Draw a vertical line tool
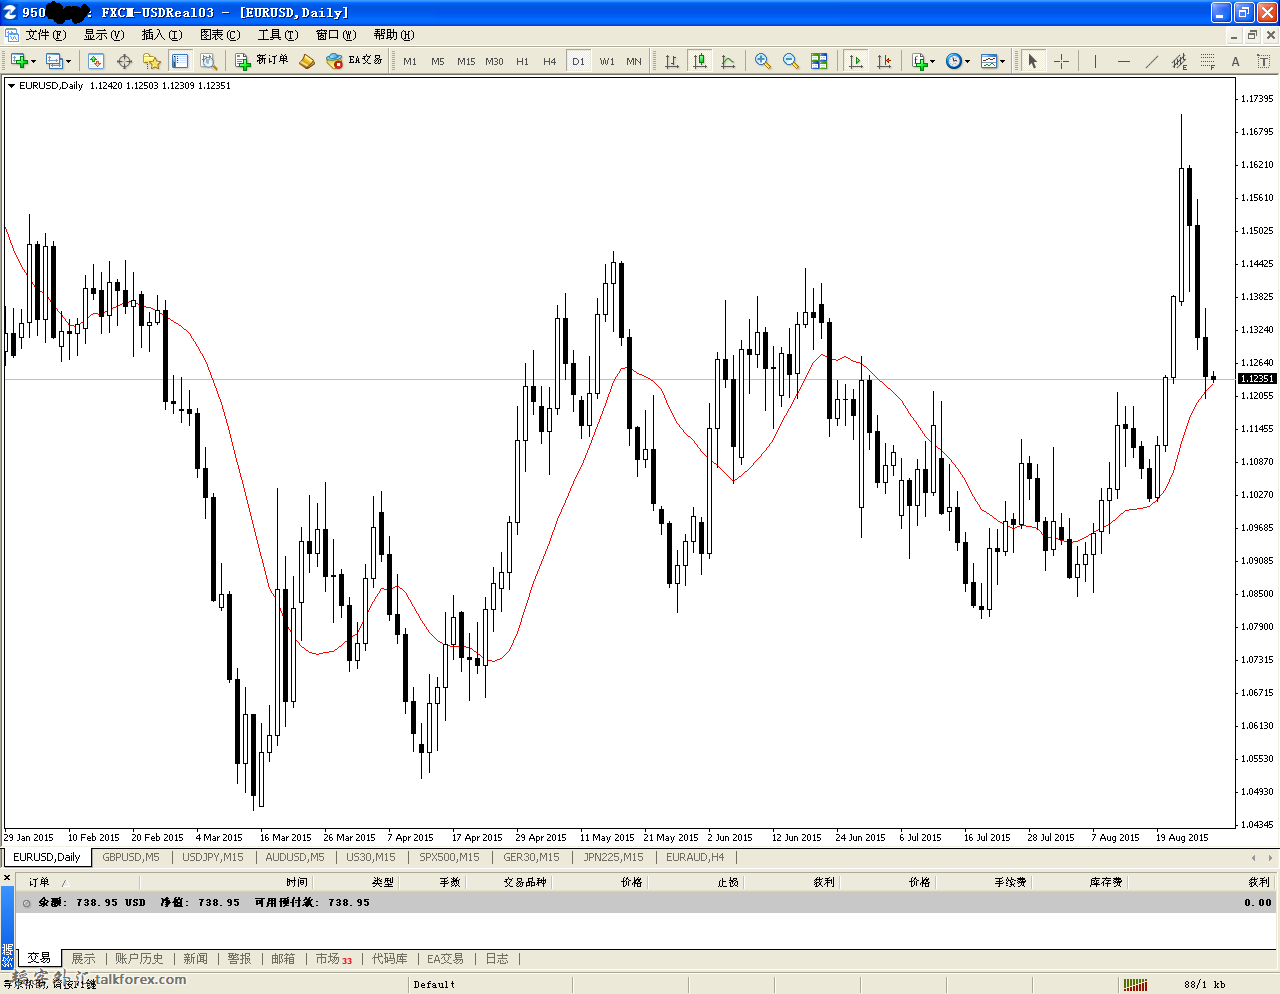 pos(1096,61)
